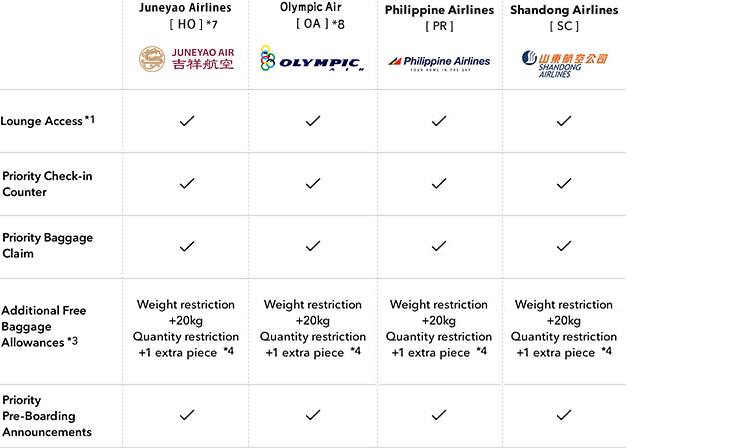Click Shandong Airlines pre-boarding announcements checkmark

[x=564, y=415]
